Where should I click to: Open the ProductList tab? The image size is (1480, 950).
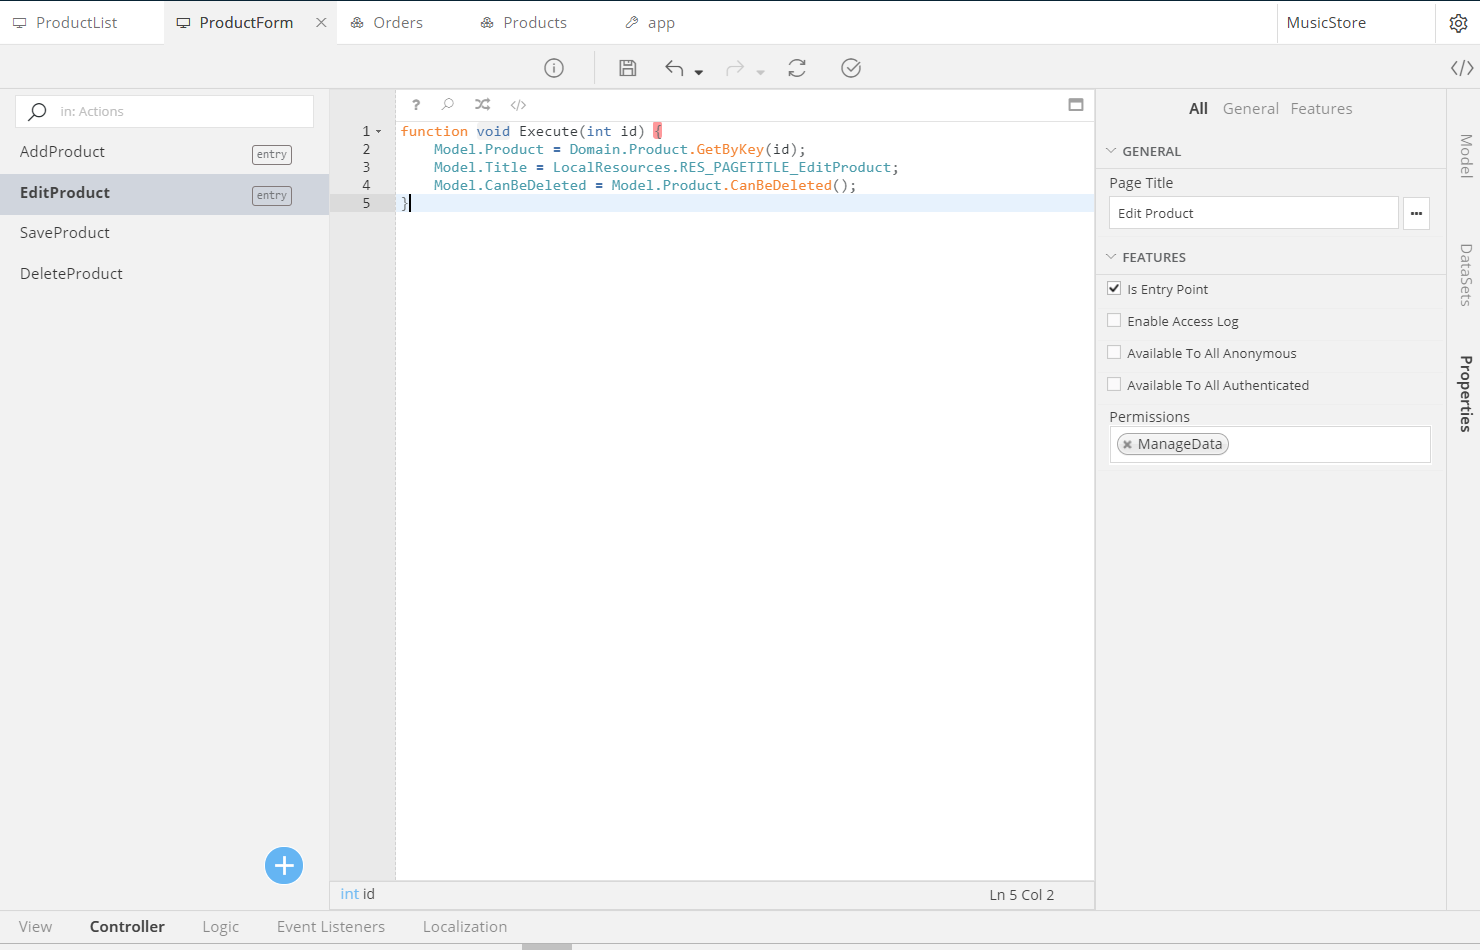pos(76,23)
